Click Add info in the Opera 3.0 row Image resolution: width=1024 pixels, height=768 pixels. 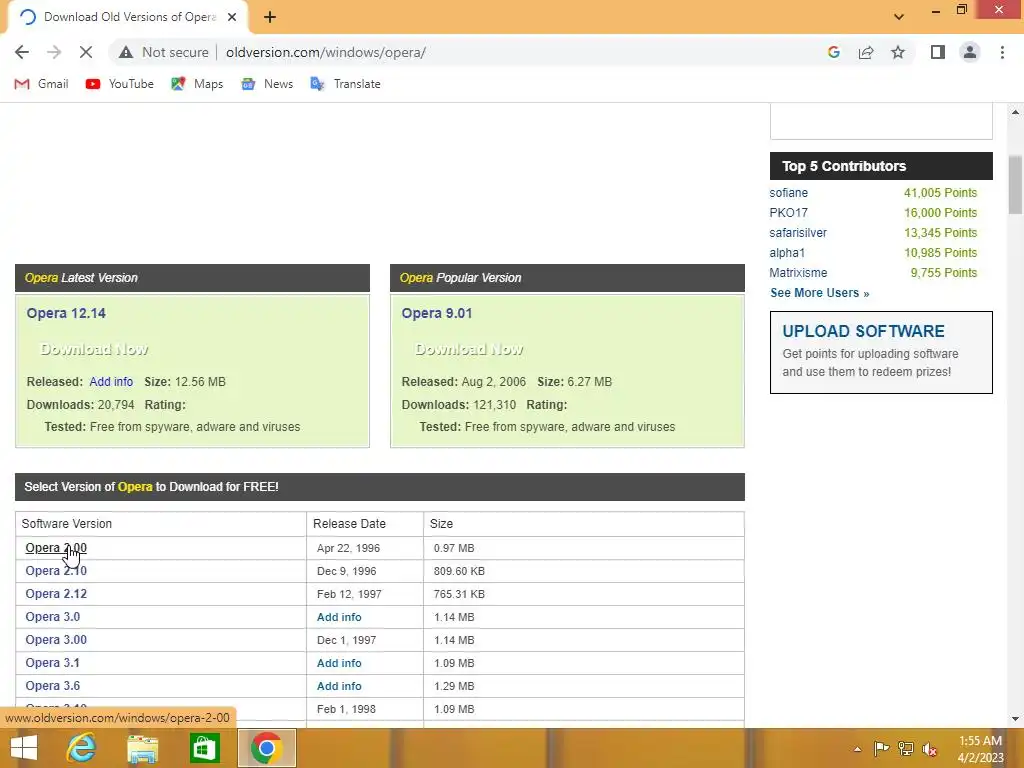click(339, 617)
